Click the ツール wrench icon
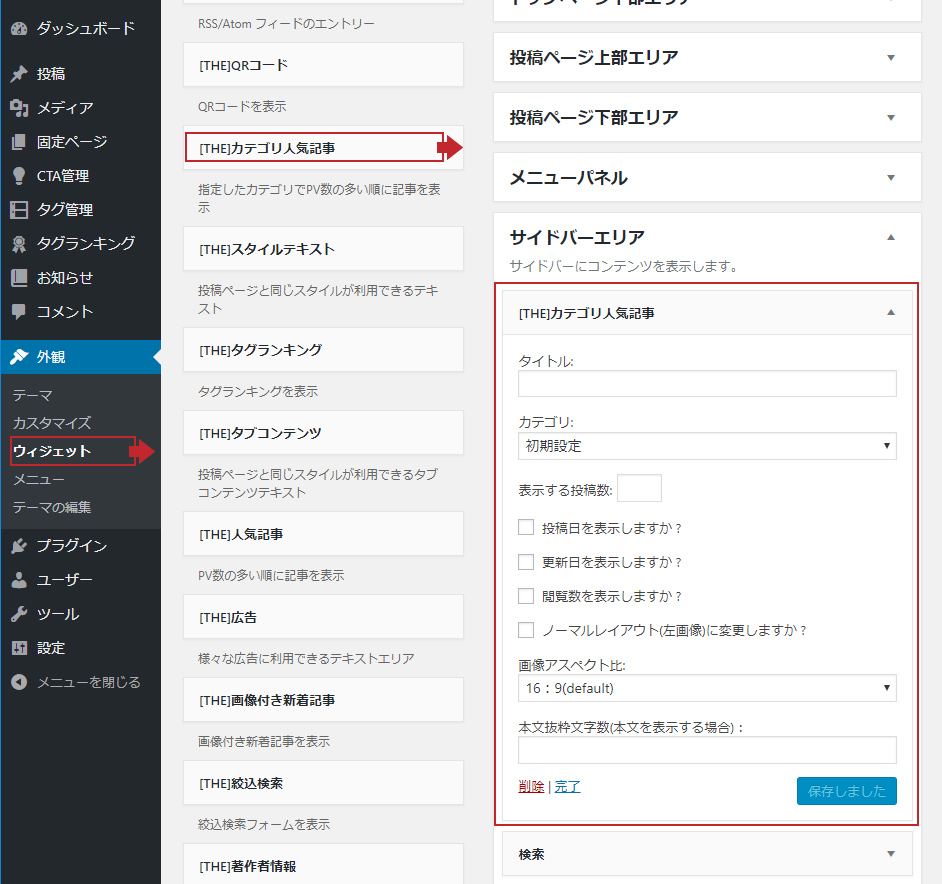The image size is (942, 884). tap(19, 614)
